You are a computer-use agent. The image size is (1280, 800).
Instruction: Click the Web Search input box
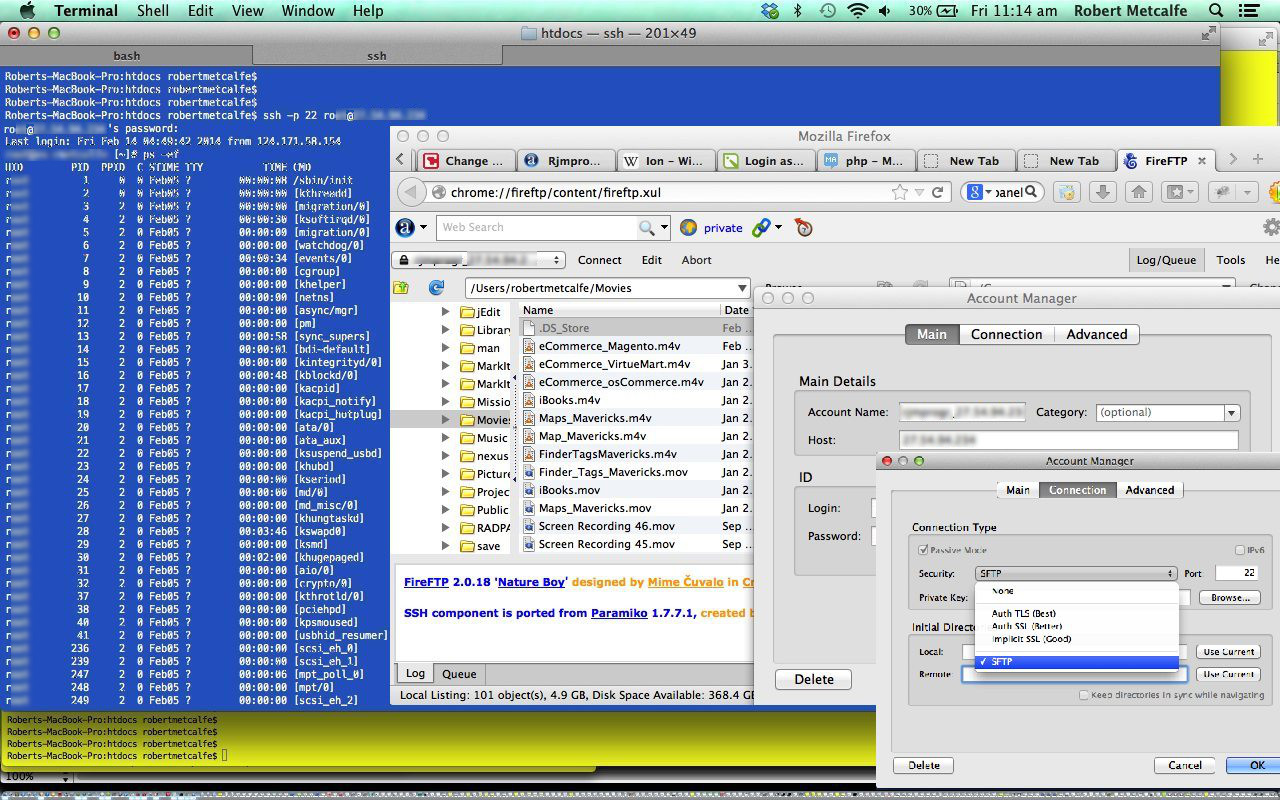537,228
